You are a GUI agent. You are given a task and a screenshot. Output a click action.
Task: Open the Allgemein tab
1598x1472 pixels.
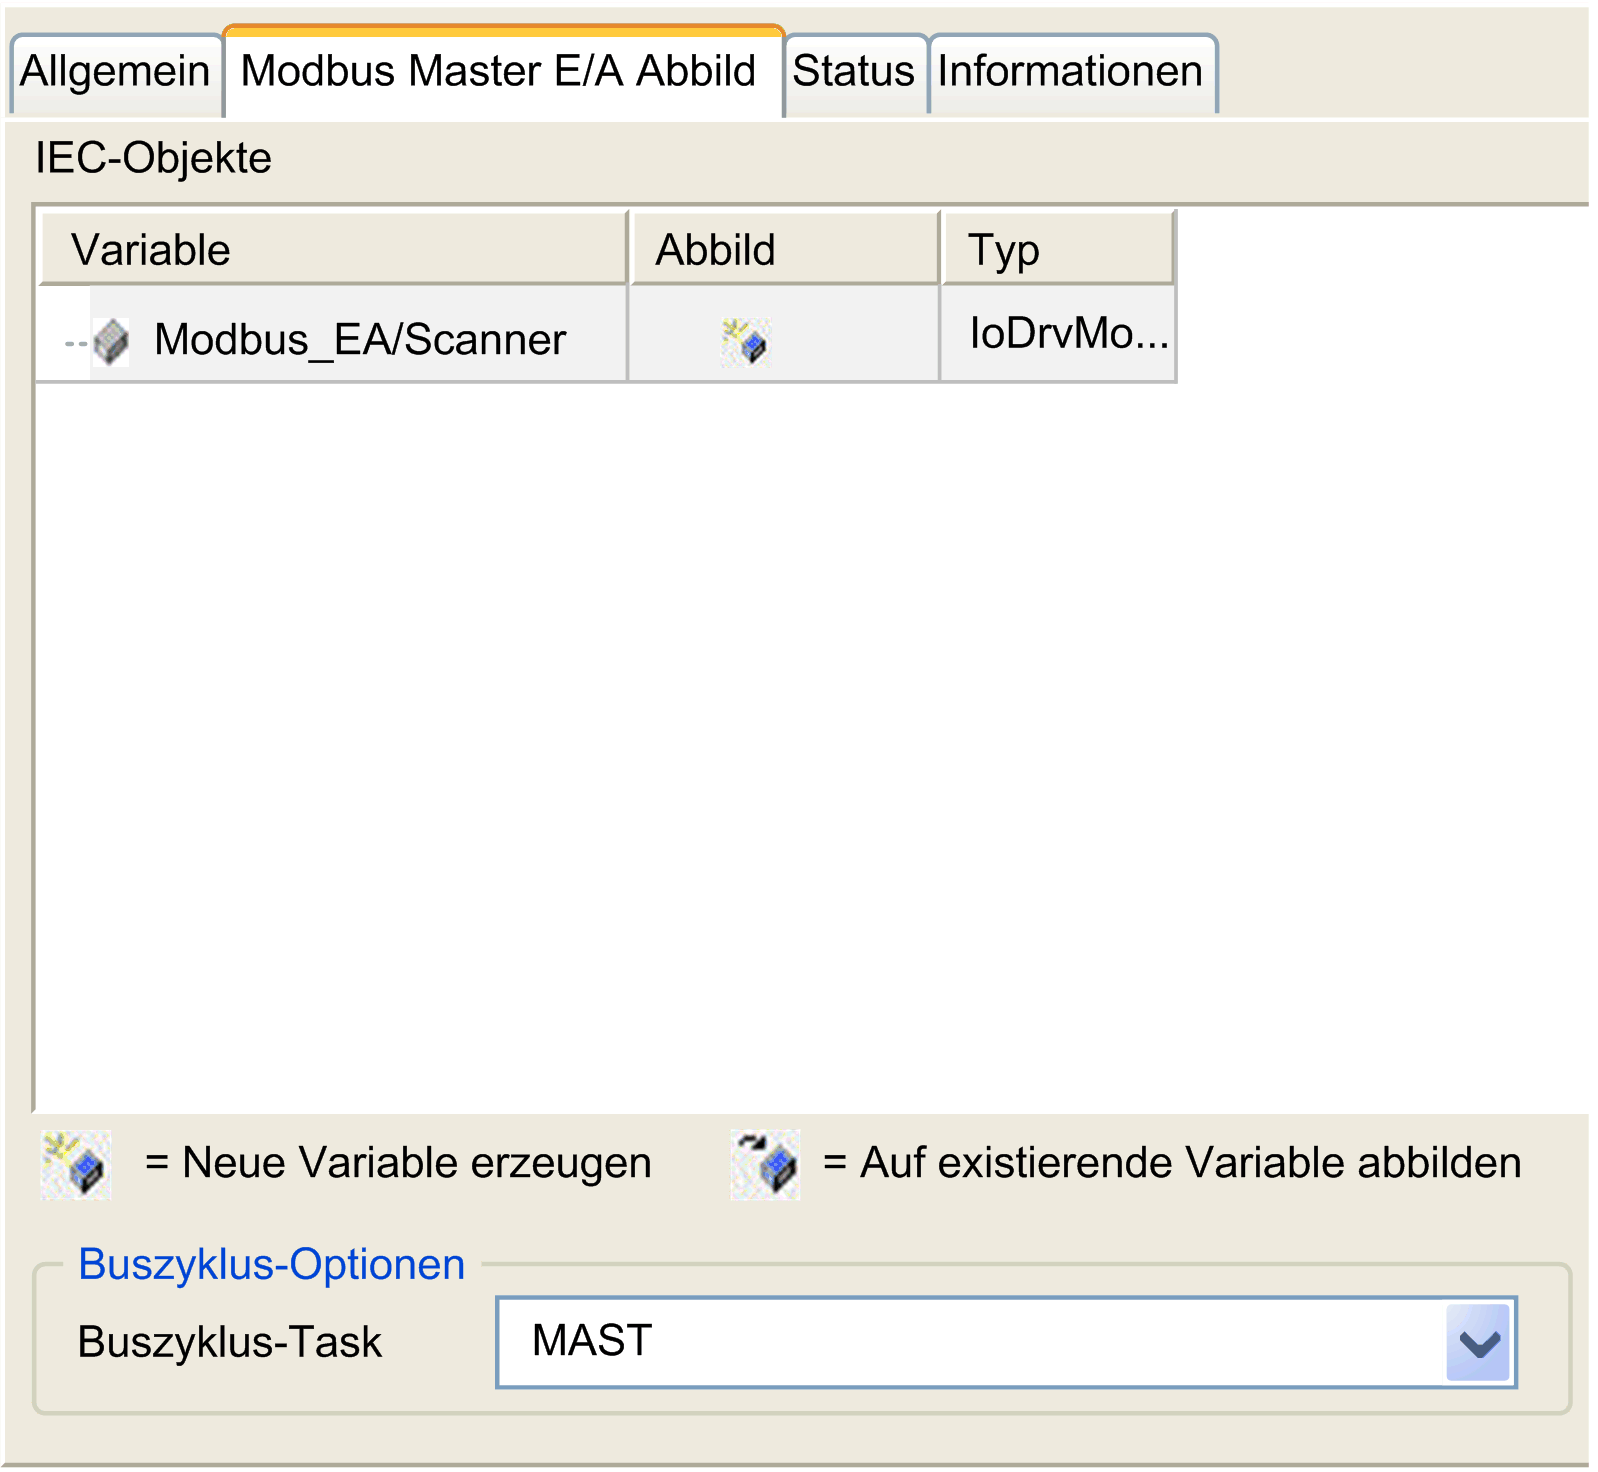115,73
